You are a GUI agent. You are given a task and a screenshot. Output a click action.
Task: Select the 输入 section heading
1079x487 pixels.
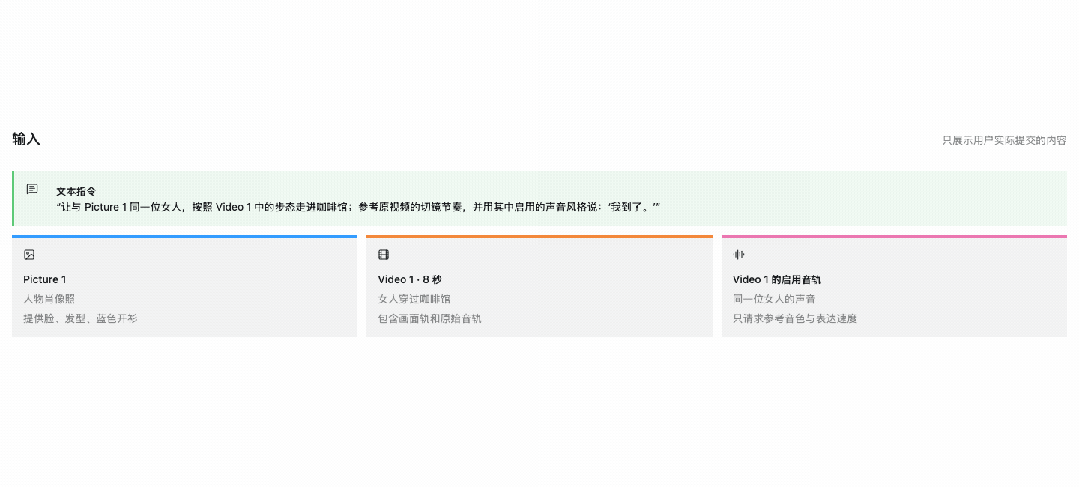(x=26, y=139)
